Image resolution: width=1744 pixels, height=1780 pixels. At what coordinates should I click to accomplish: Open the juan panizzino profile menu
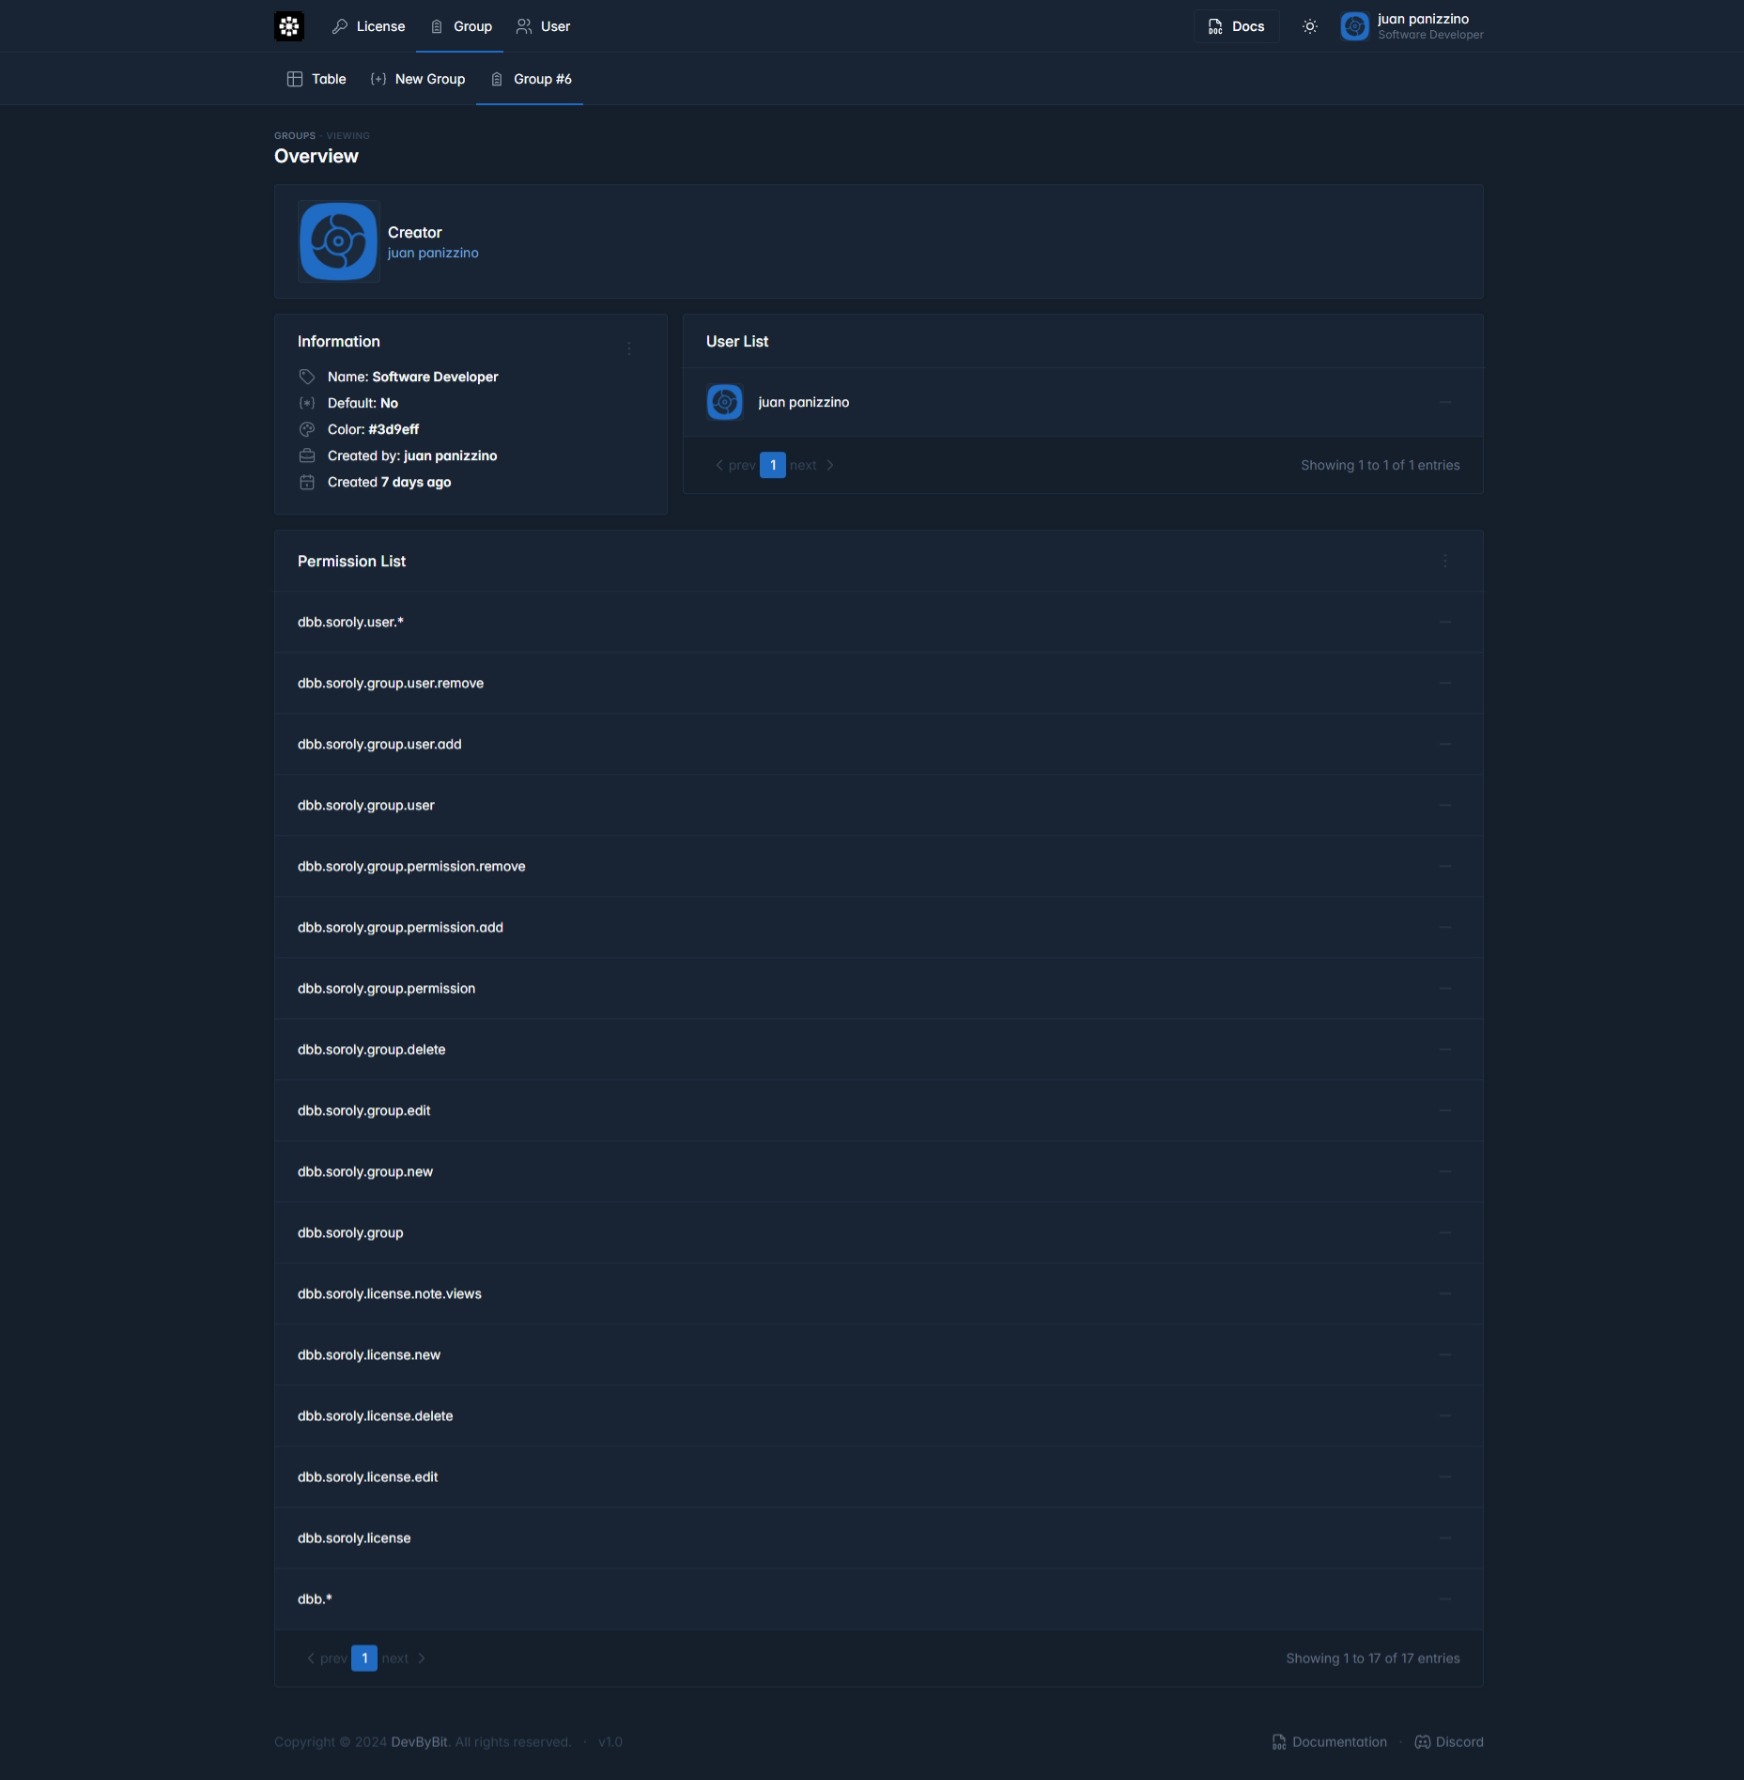pos(1412,26)
